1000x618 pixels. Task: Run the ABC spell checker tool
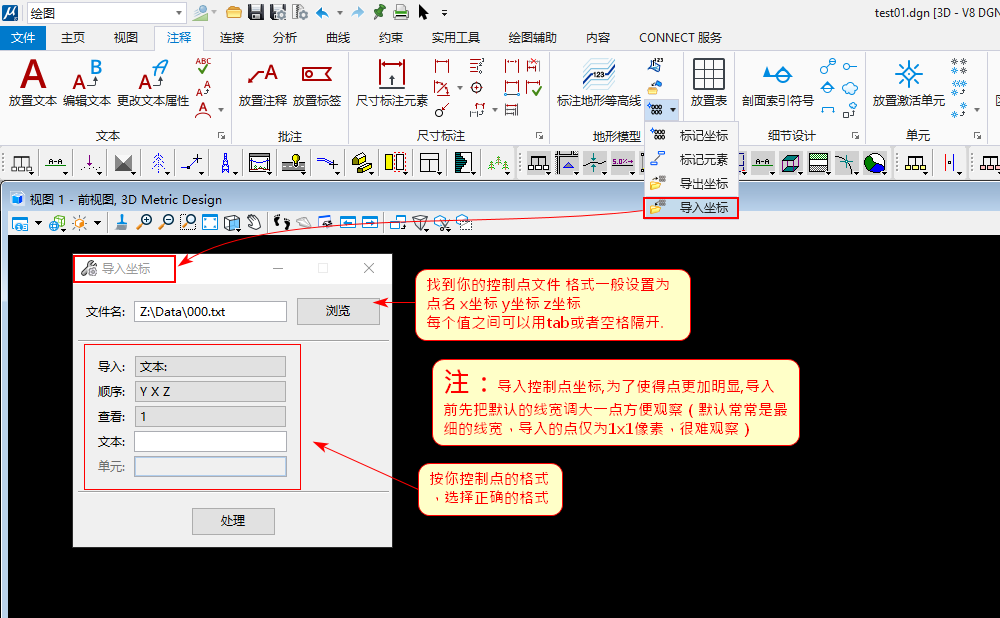point(203,65)
